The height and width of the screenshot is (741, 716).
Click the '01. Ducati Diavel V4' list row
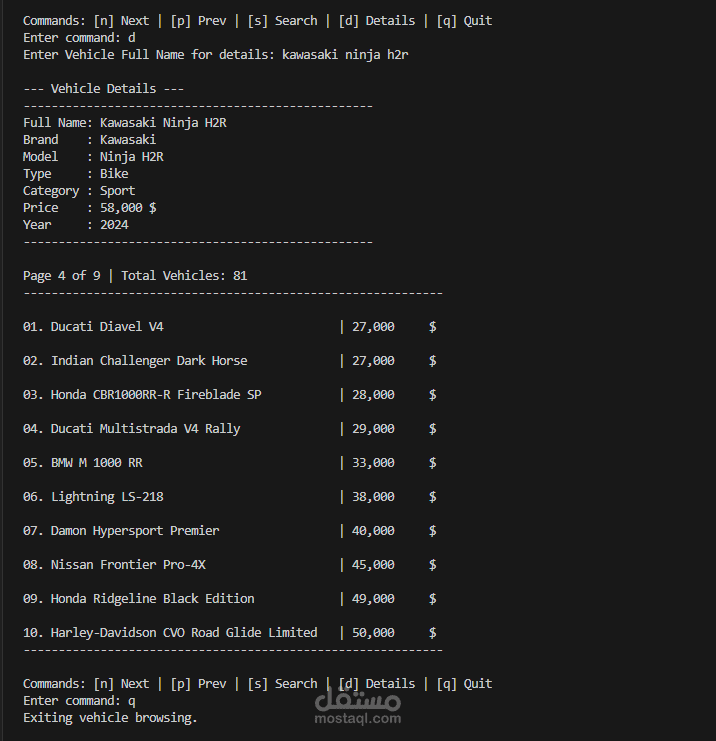(x=230, y=327)
